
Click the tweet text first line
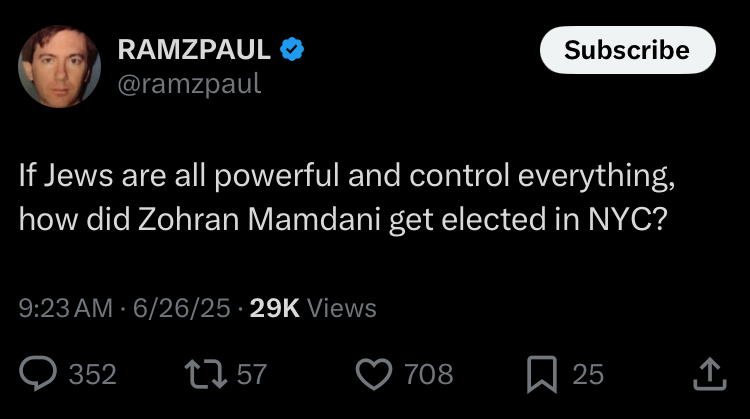coord(347,176)
